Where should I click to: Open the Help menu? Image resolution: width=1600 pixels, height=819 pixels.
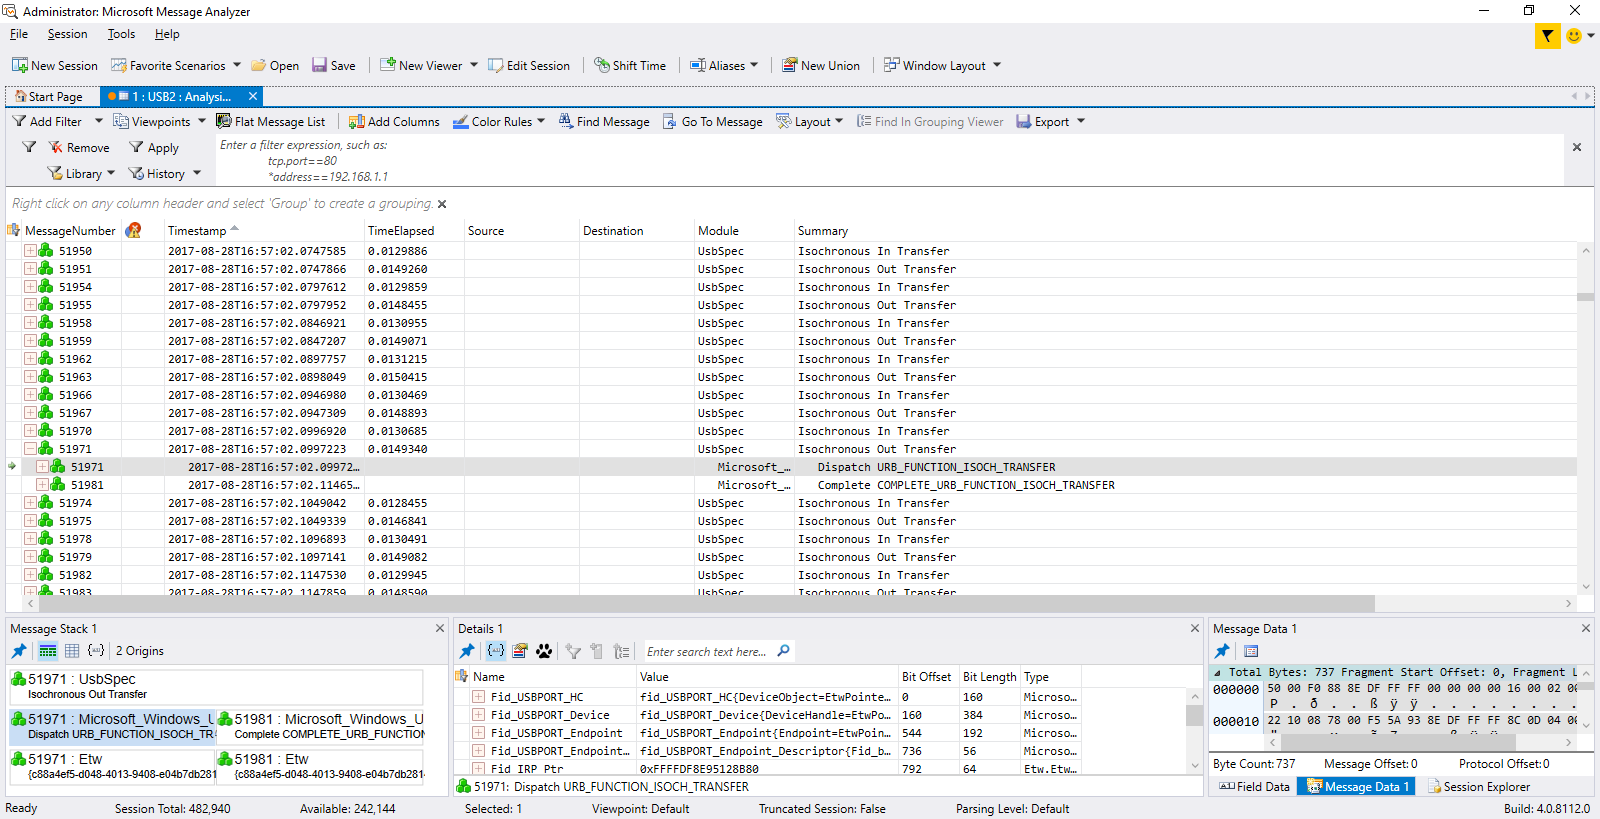click(x=167, y=34)
